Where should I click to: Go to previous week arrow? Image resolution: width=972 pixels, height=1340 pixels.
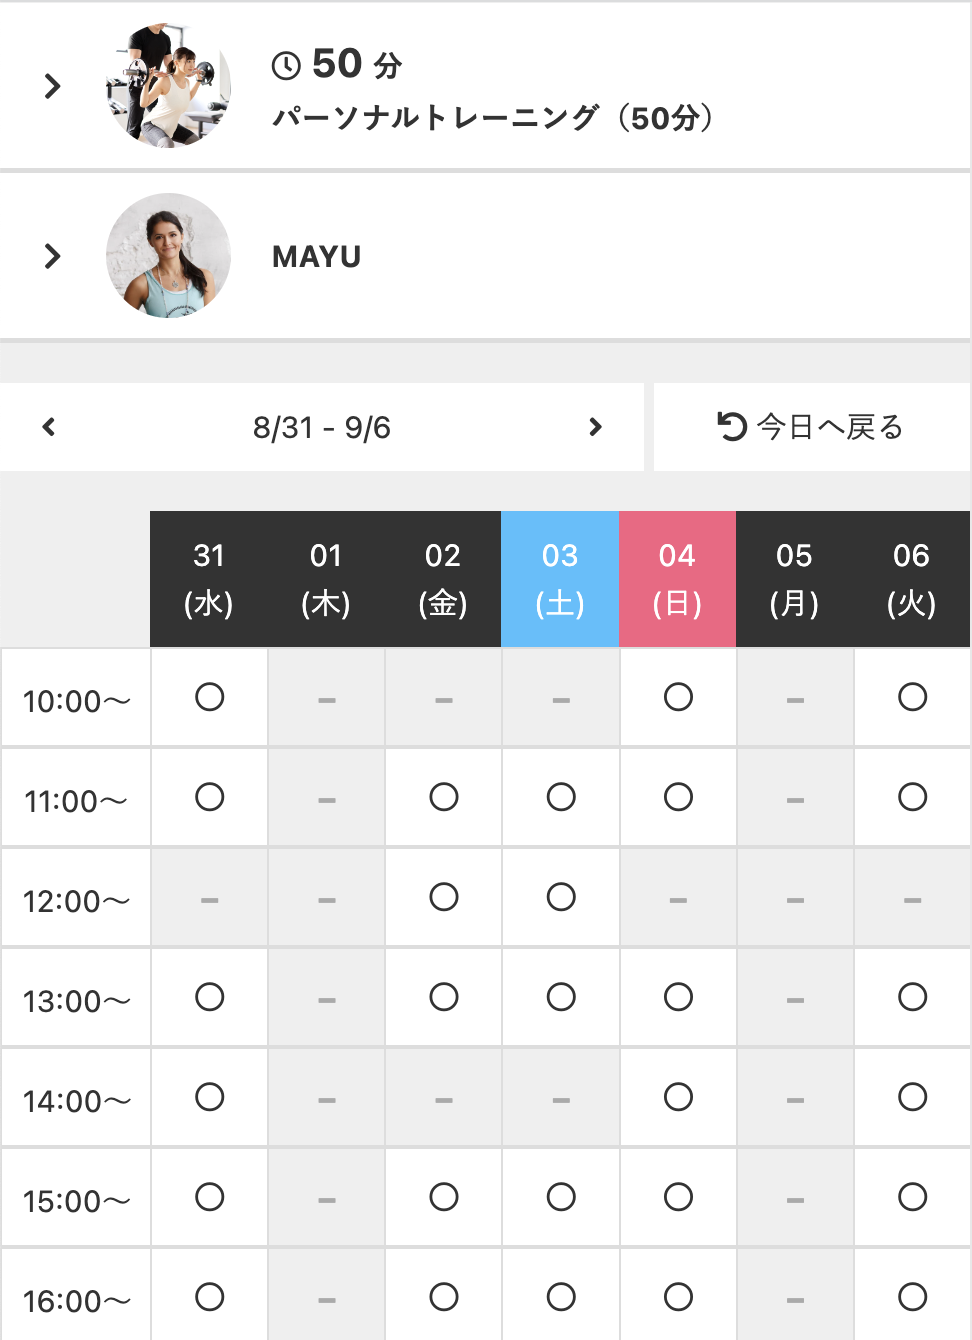tap(49, 428)
